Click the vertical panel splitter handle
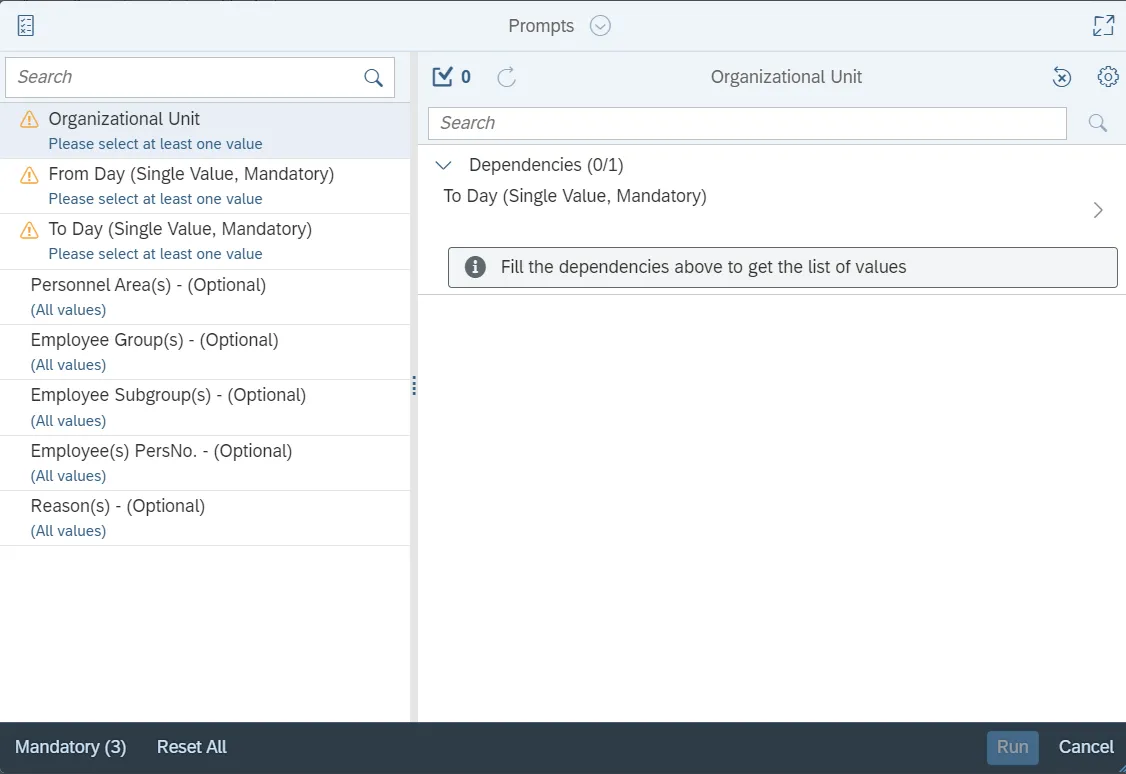 (x=414, y=386)
